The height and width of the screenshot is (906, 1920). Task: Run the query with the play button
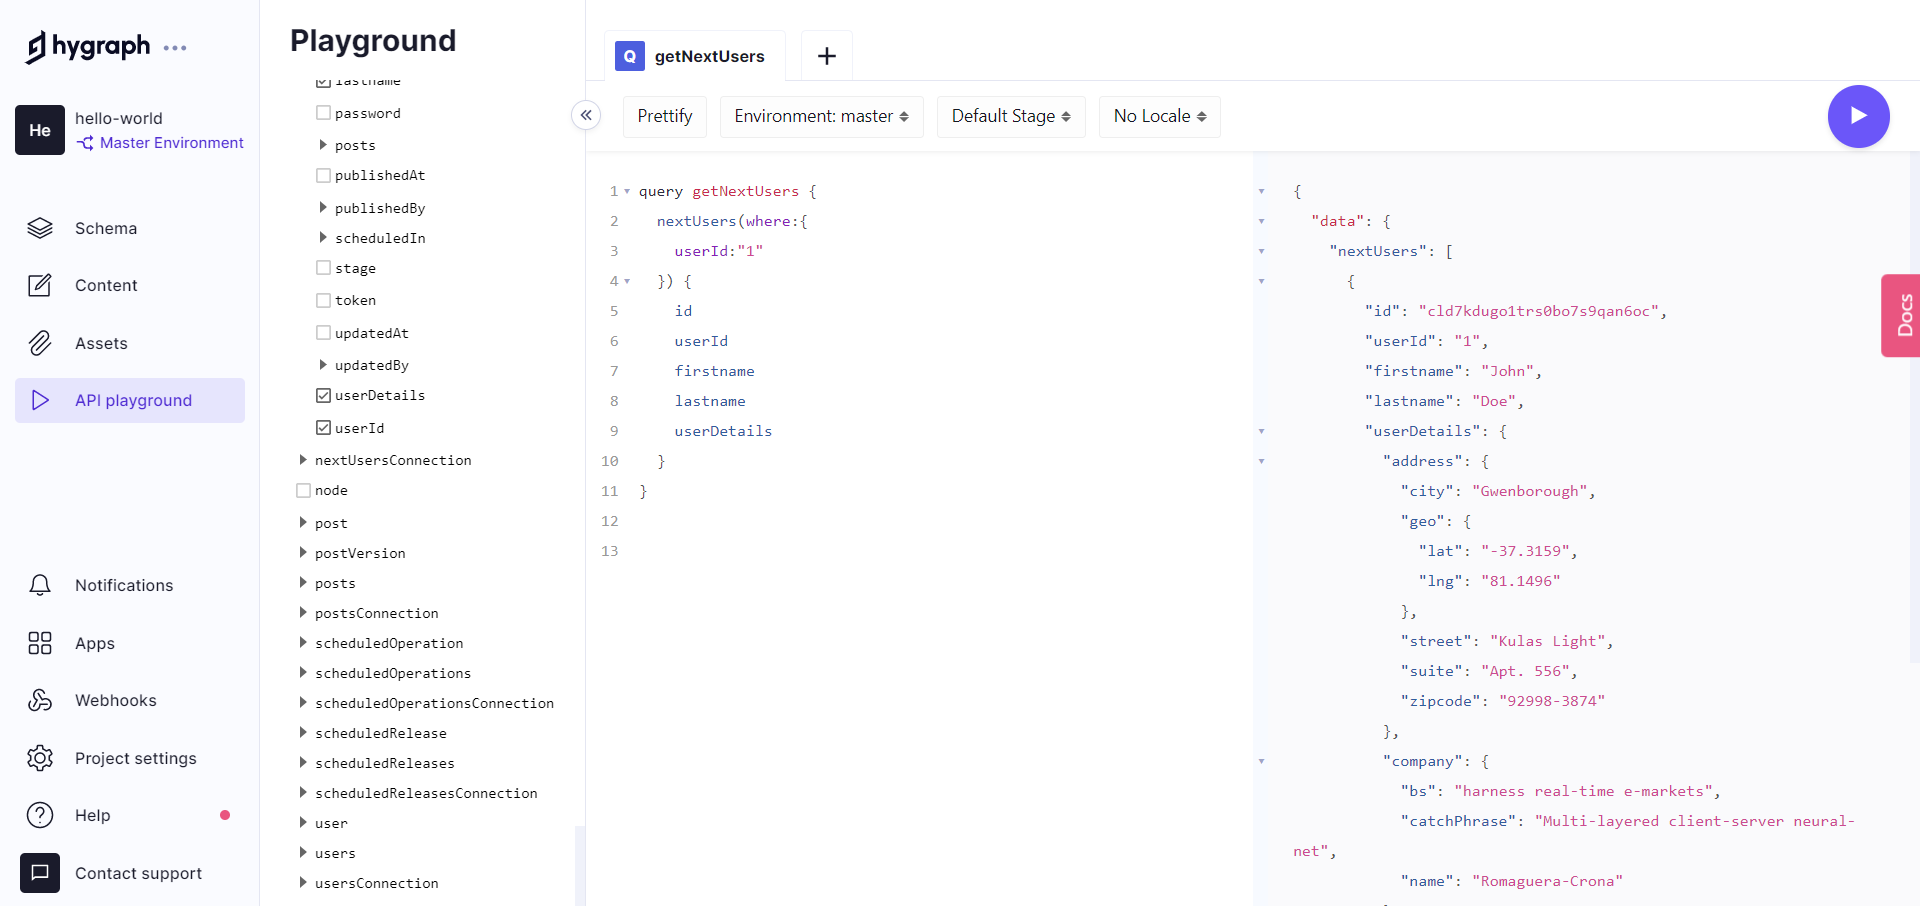[x=1858, y=116]
